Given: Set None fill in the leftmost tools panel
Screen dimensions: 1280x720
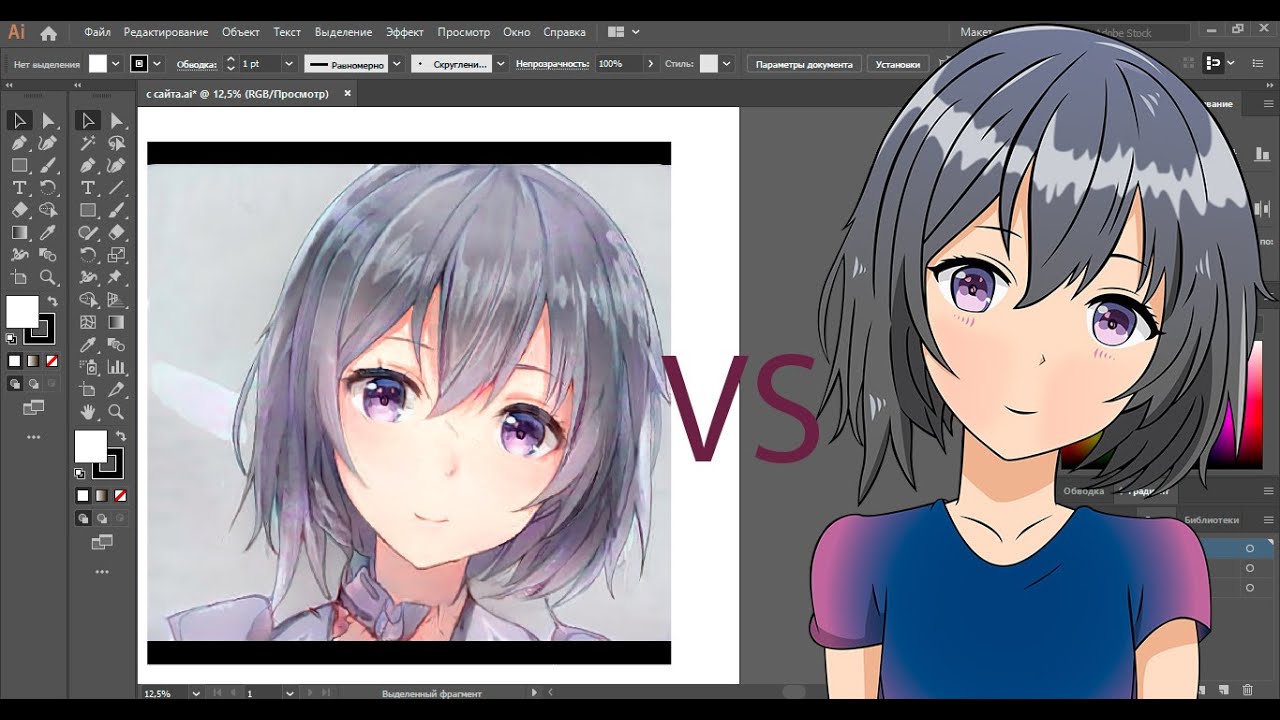Looking at the screenshot, I should (52, 361).
